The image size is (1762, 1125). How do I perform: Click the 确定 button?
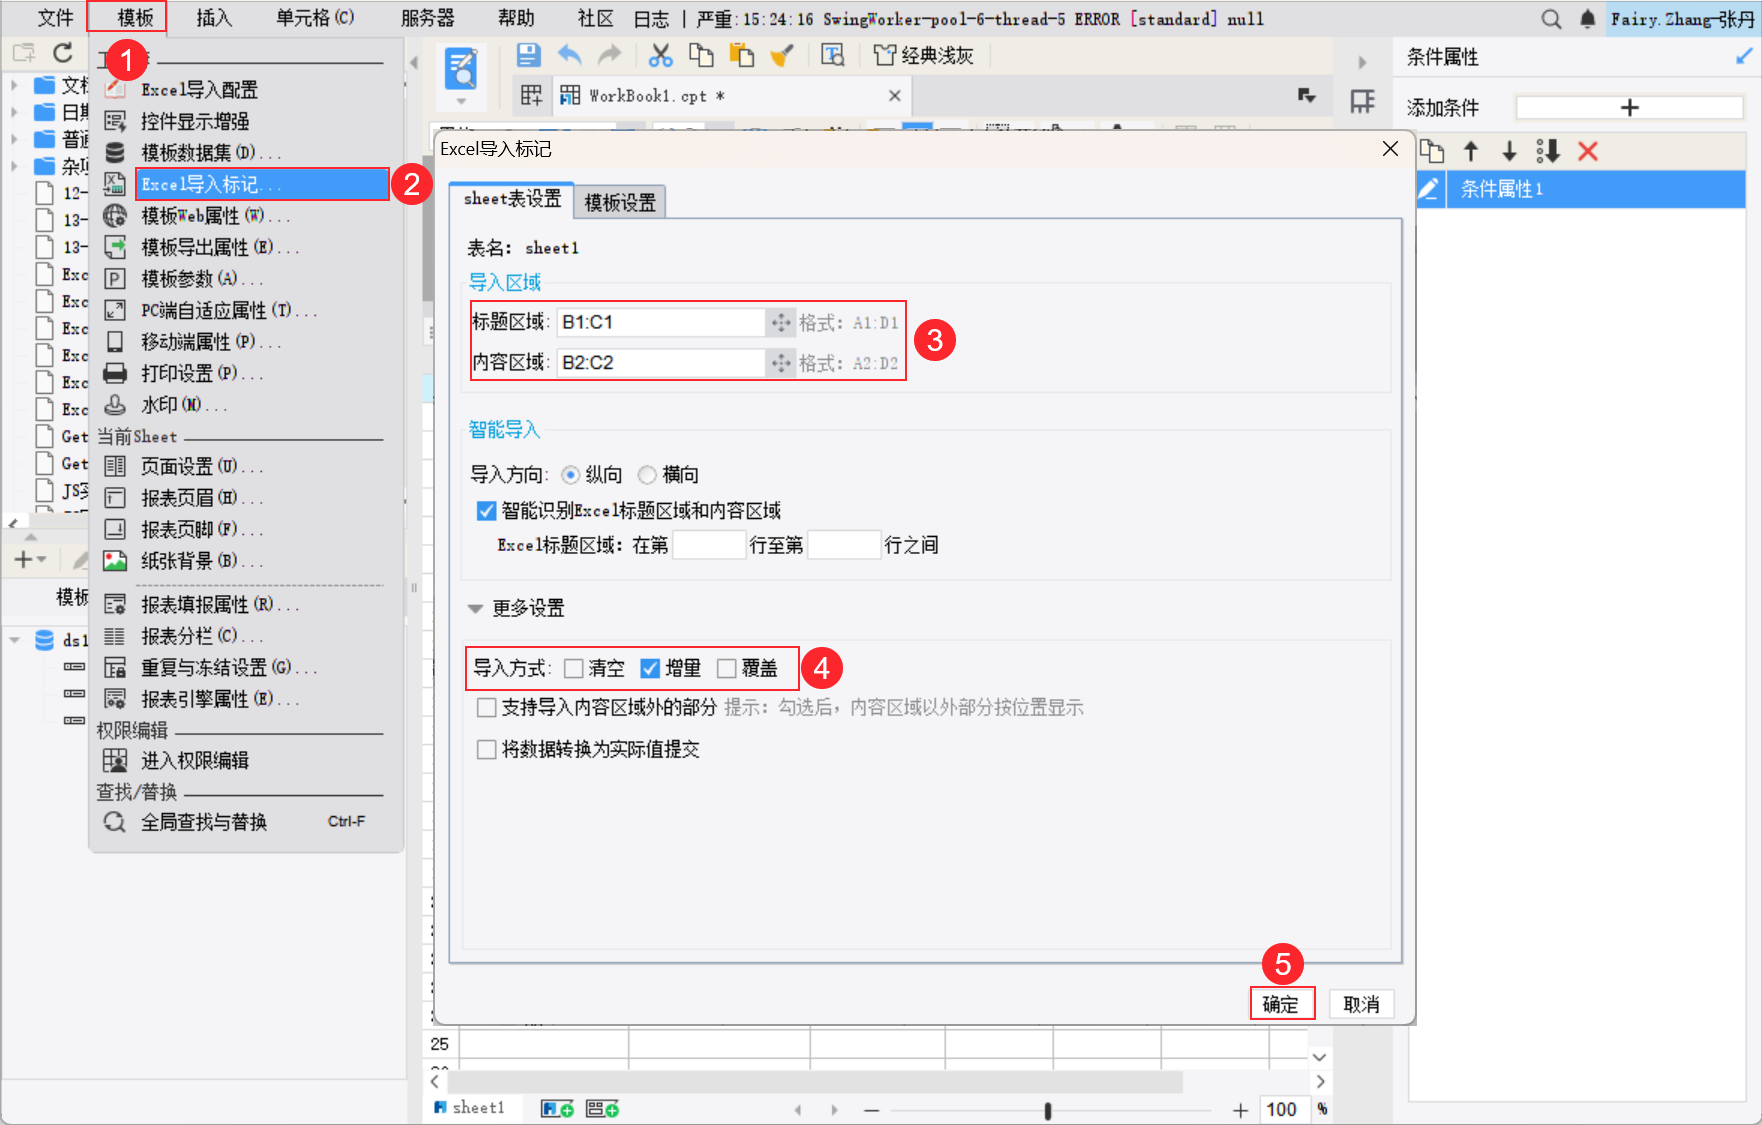point(1281,1004)
